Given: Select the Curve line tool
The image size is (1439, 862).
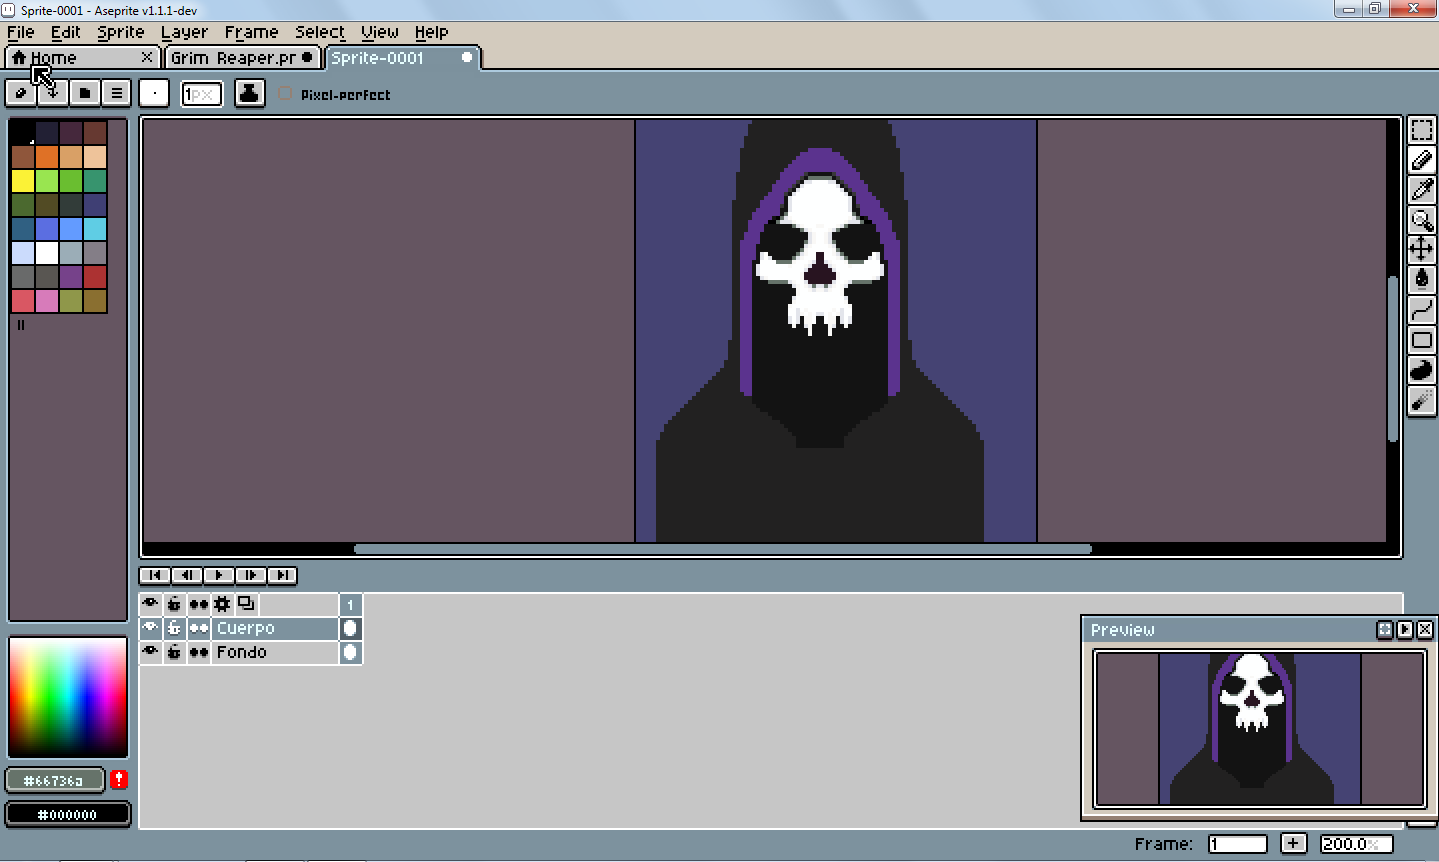Looking at the screenshot, I should pyautogui.click(x=1421, y=310).
